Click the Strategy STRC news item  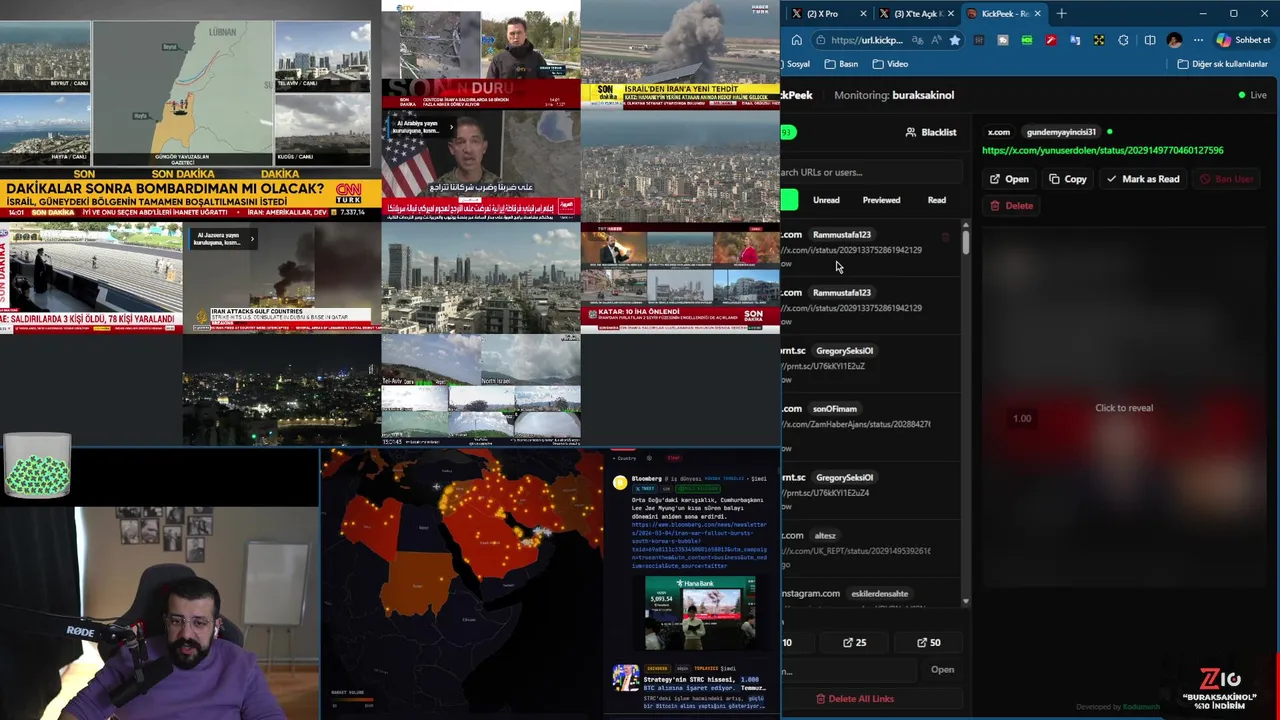(x=692, y=686)
